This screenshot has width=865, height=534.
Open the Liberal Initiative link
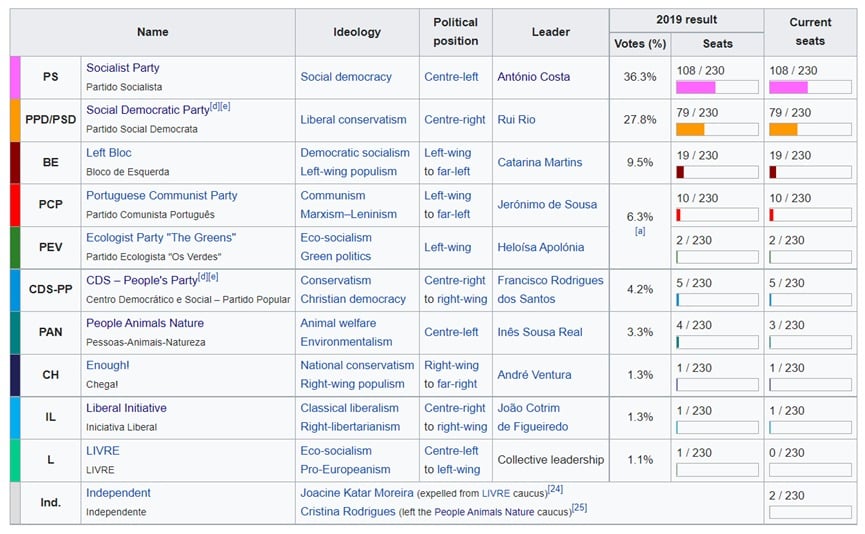click(x=126, y=408)
